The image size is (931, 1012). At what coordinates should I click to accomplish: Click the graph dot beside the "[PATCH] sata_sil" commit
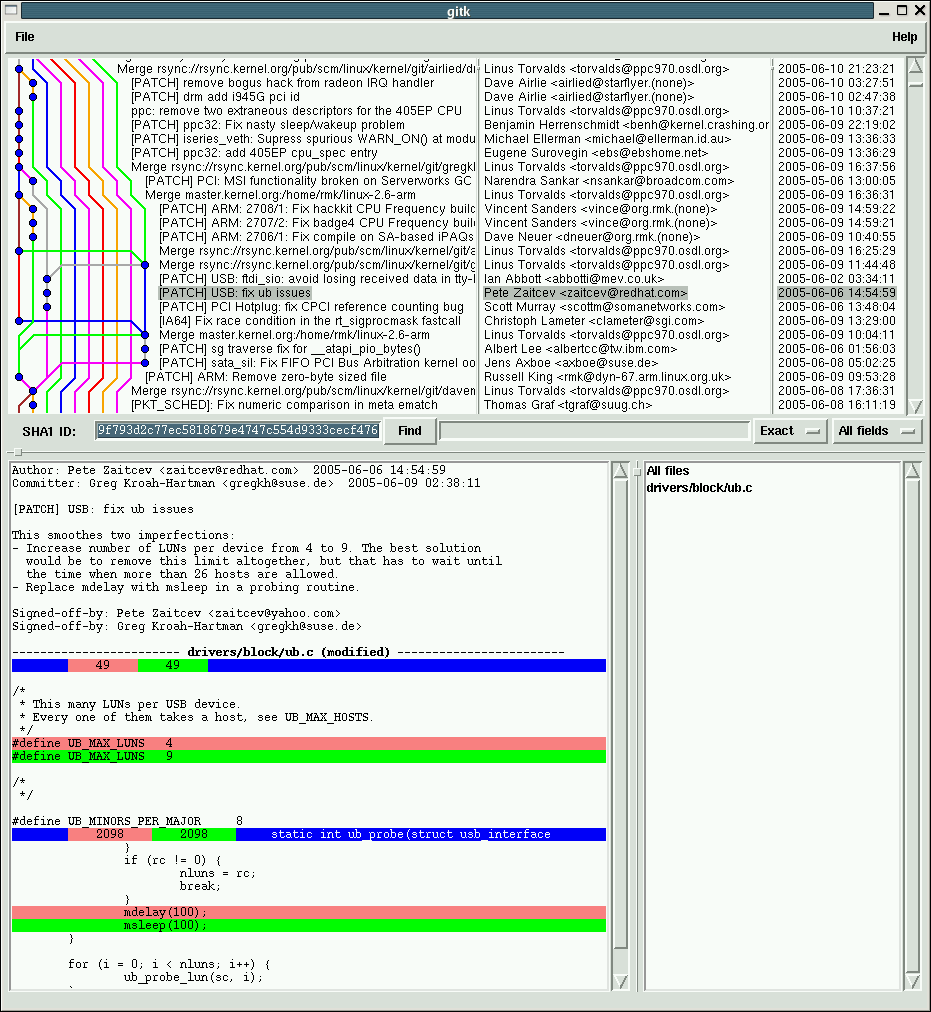click(145, 362)
